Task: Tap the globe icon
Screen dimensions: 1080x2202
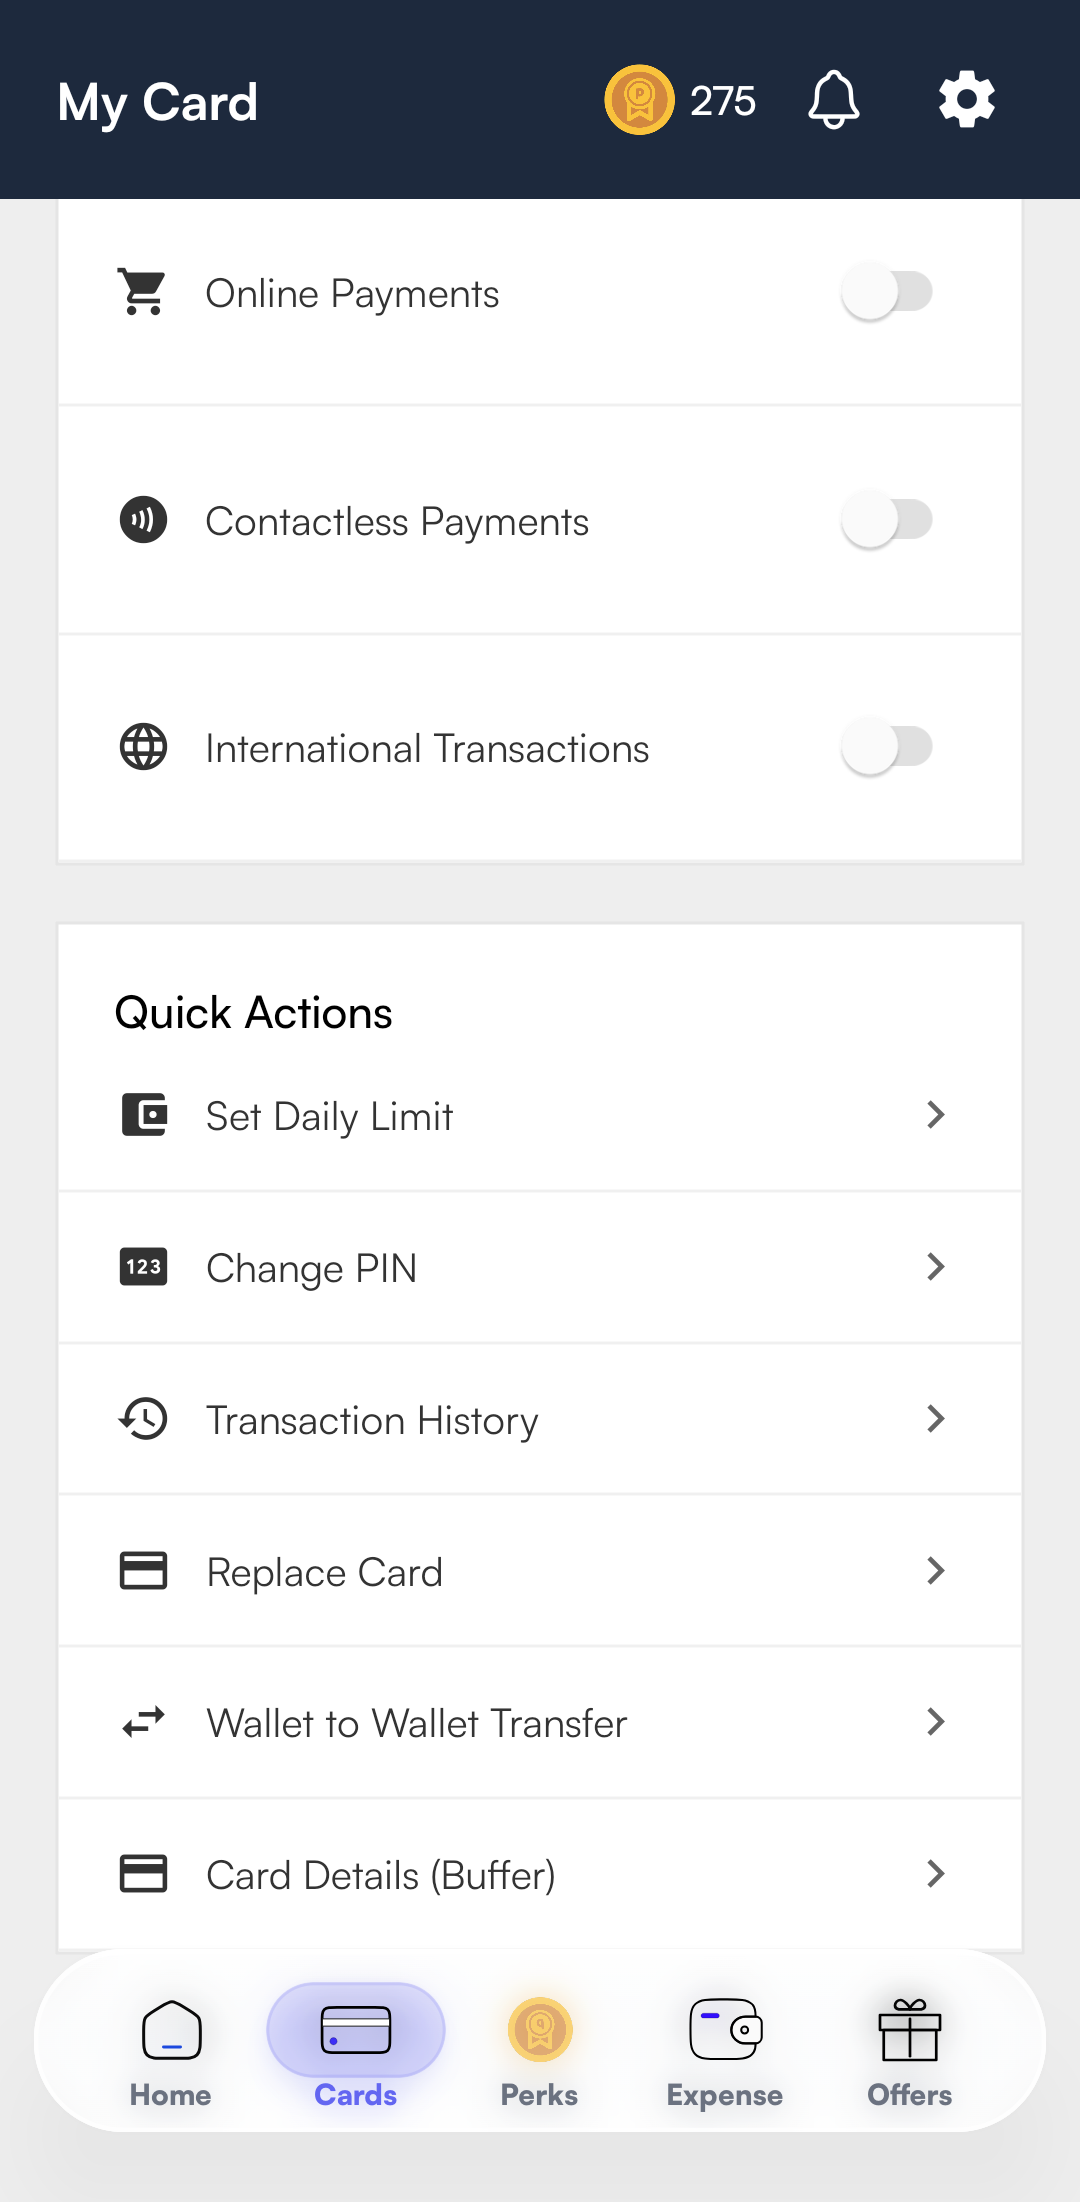Action: click(x=143, y=747)
